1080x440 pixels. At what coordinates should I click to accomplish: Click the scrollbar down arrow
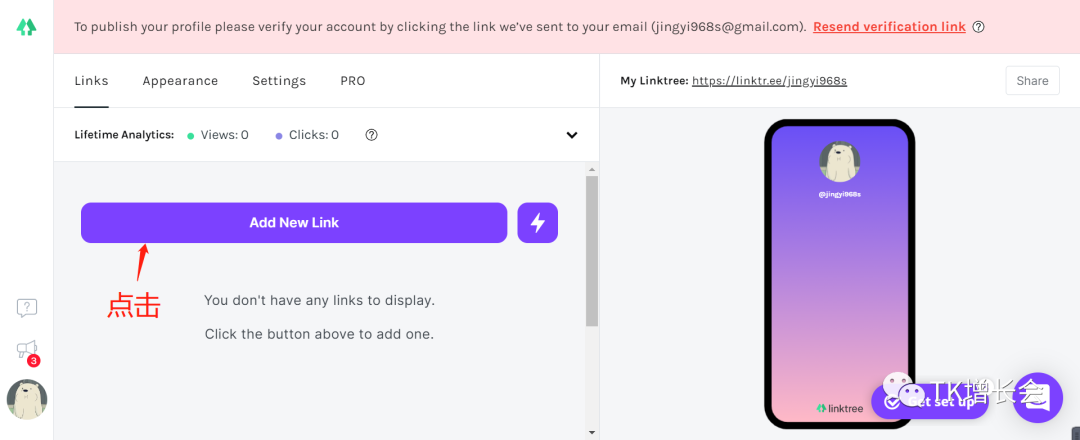[592, 432]
